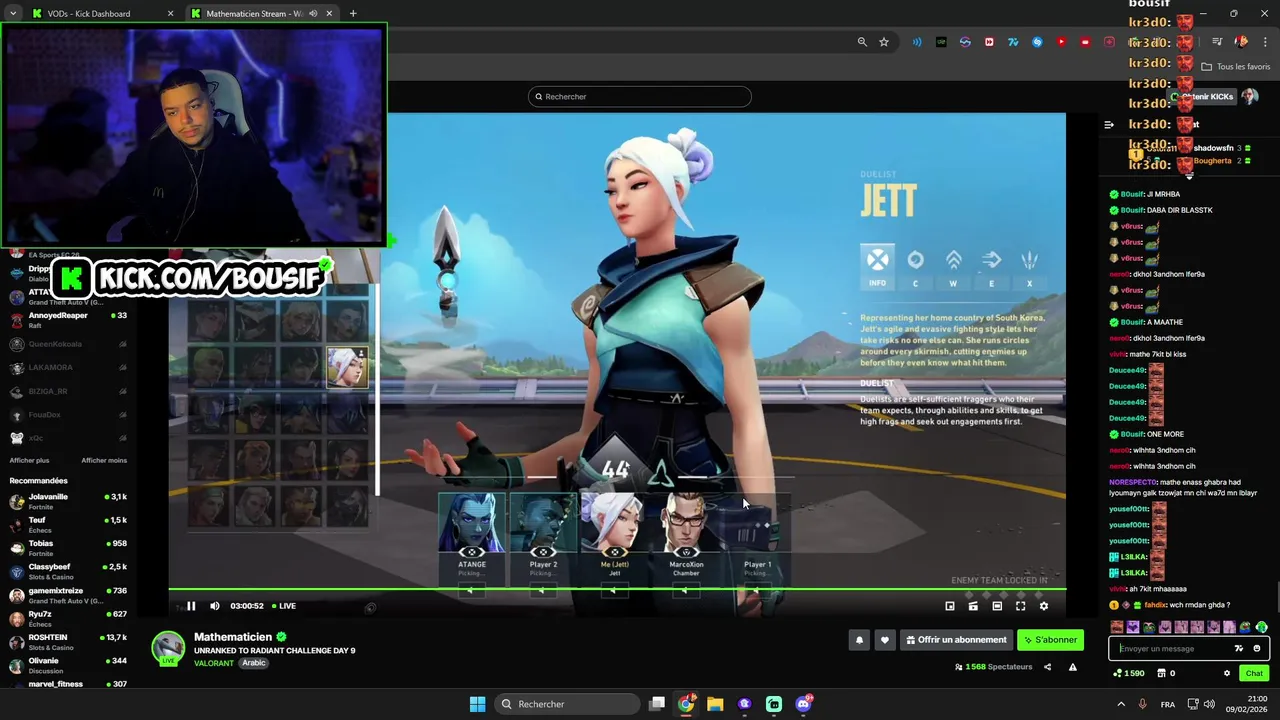Open Windows Start menu
This screenshot has height=720, width=1280.
(478, 704)
